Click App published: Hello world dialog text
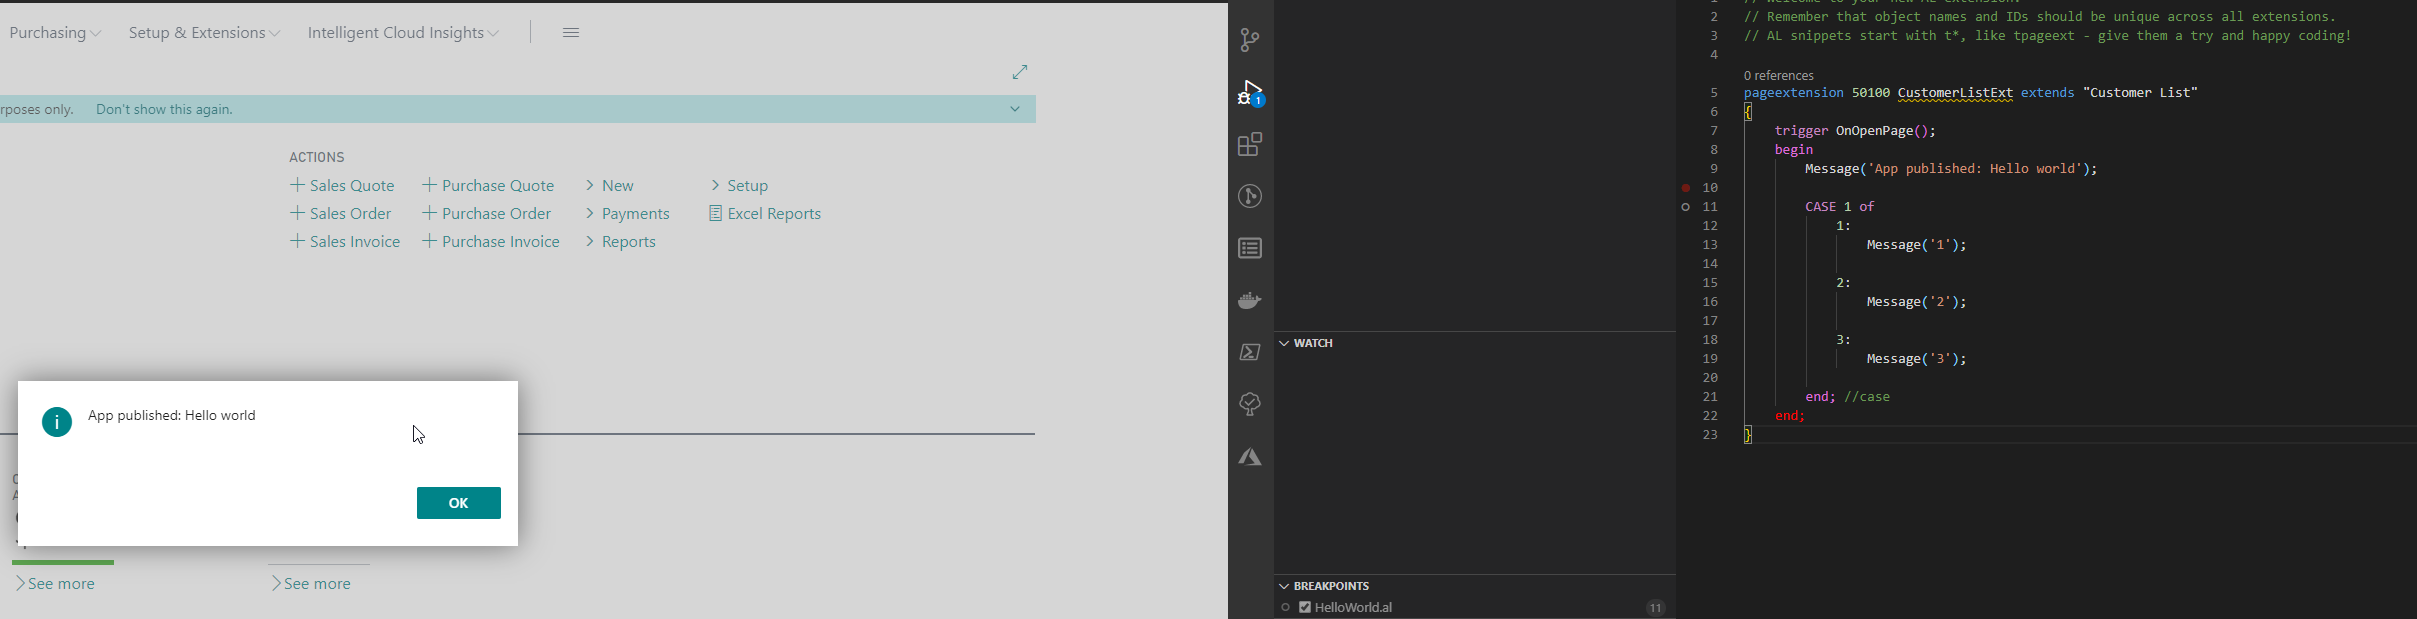Viewport: 2417px width, 619px height. tap(172, 415)
